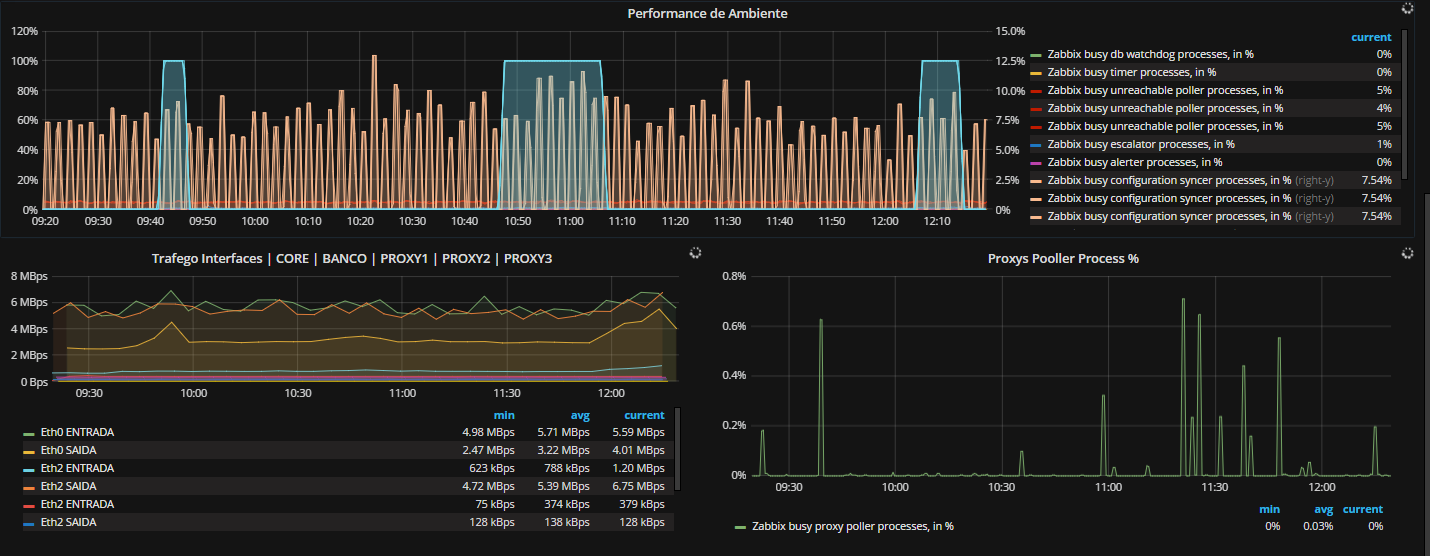
Task: Toggle the Zabbix busy proxy poller processes series
Action: tap(853, 525)
